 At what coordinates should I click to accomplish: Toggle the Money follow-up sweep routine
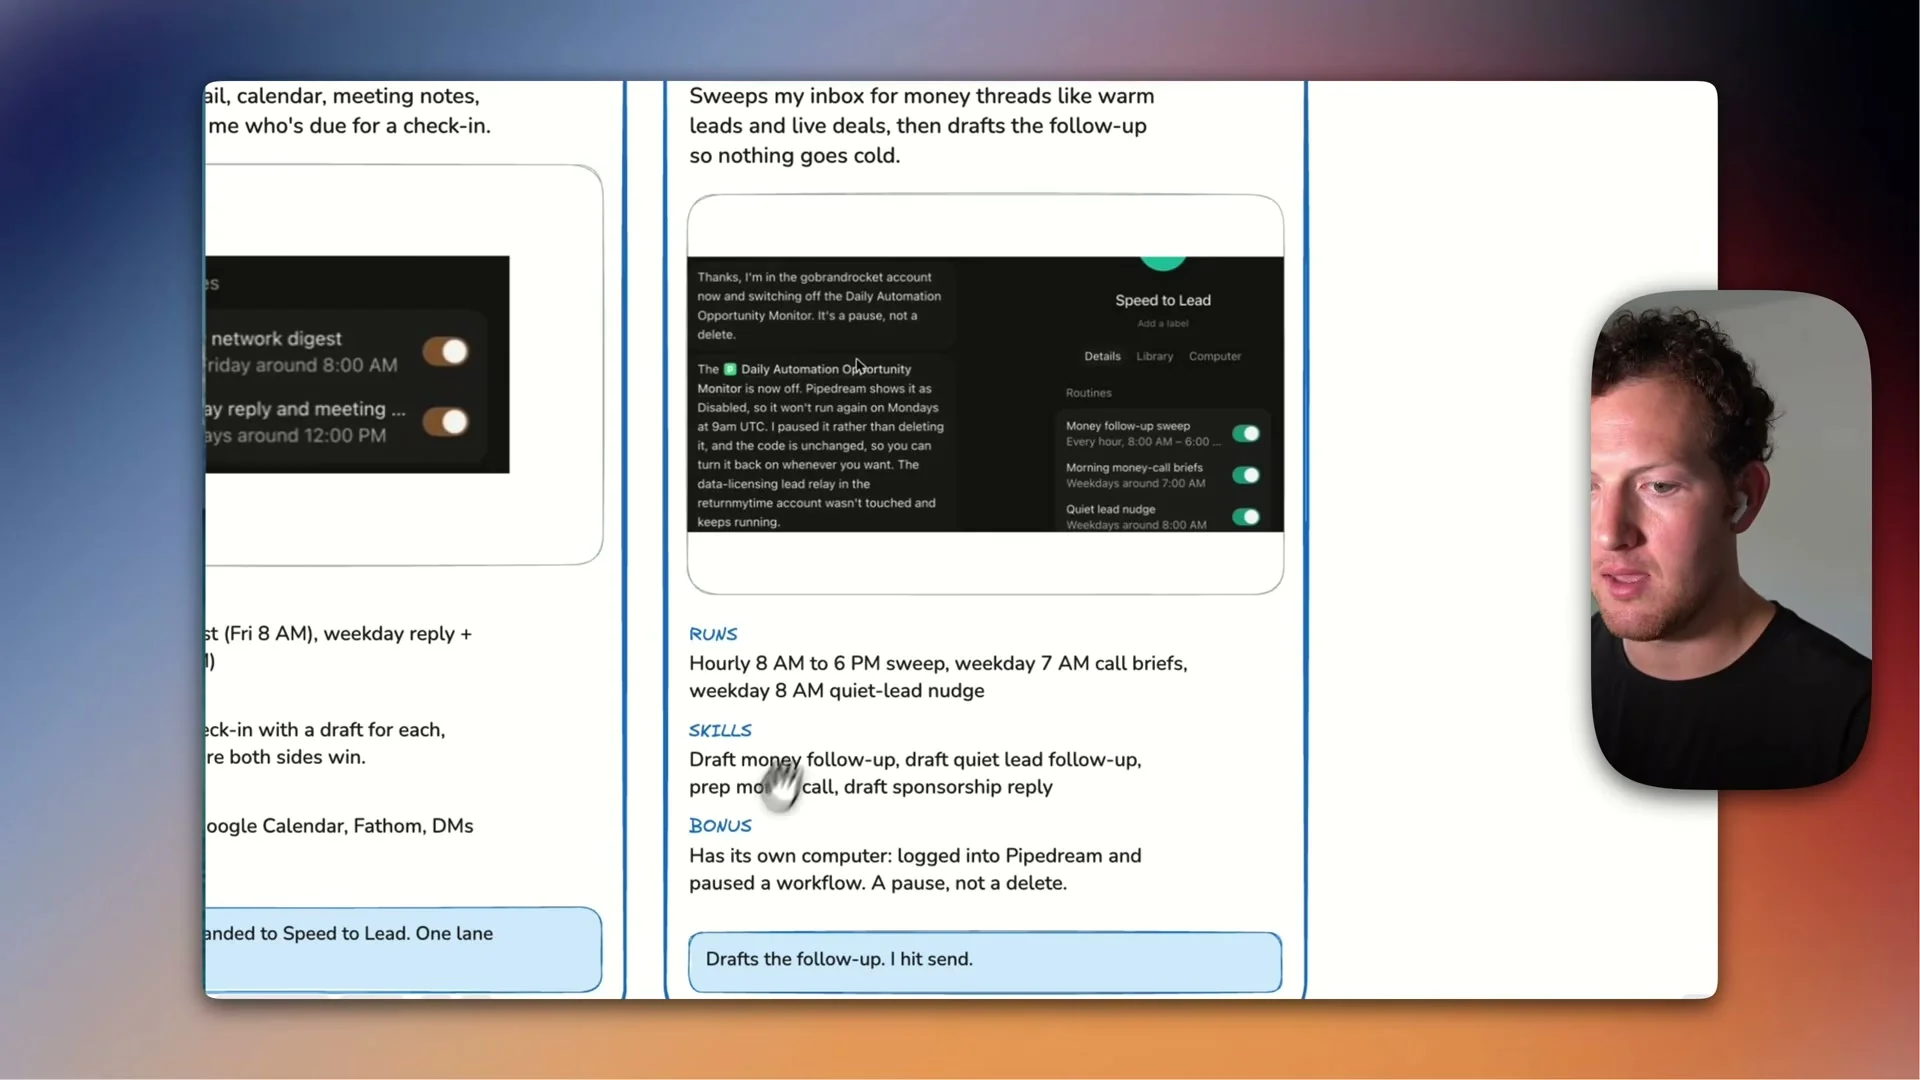click(1245, 433)
